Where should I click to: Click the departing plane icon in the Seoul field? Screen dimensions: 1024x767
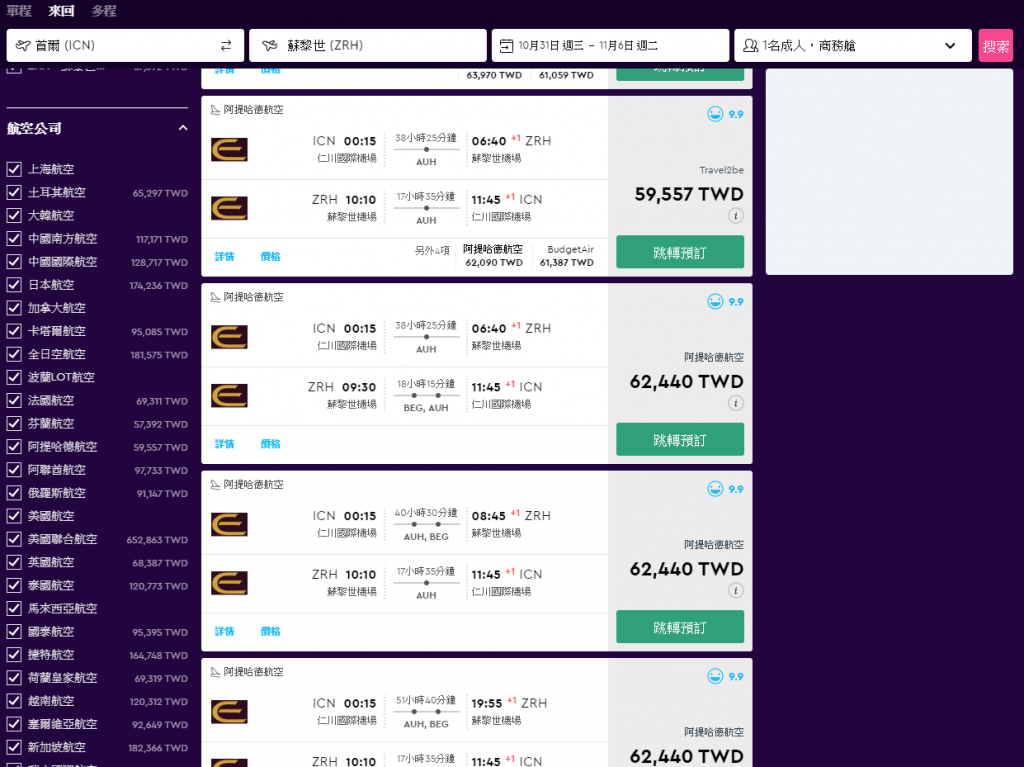pyautogui.click(x=23, y=46)
